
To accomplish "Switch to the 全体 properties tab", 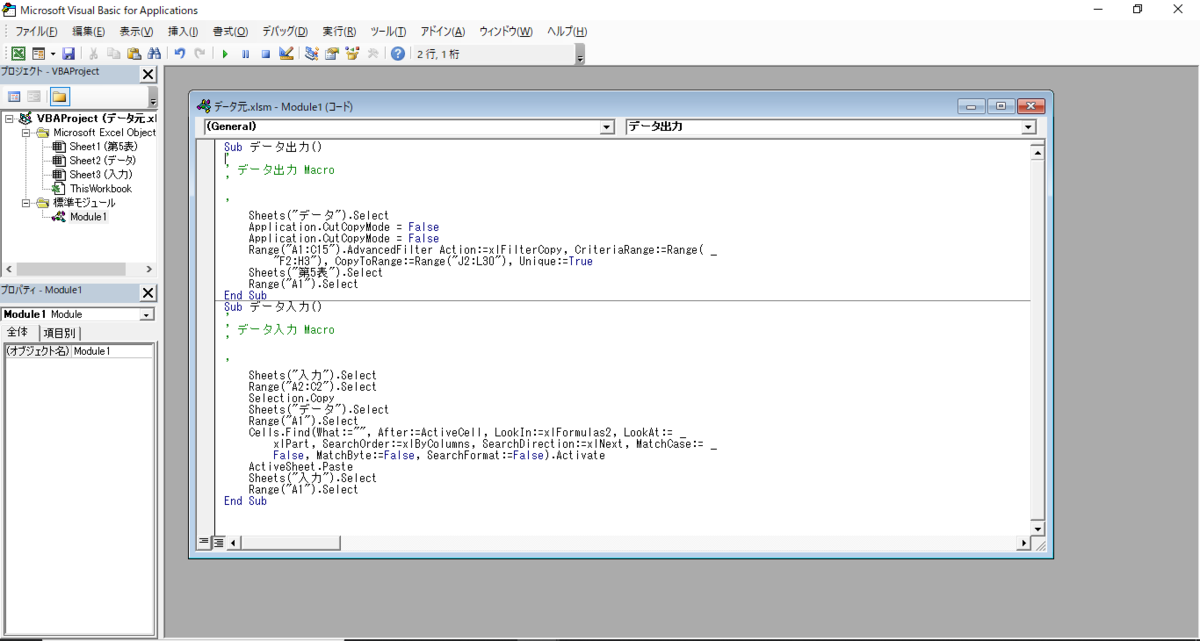I will click(x=19, y=332).
